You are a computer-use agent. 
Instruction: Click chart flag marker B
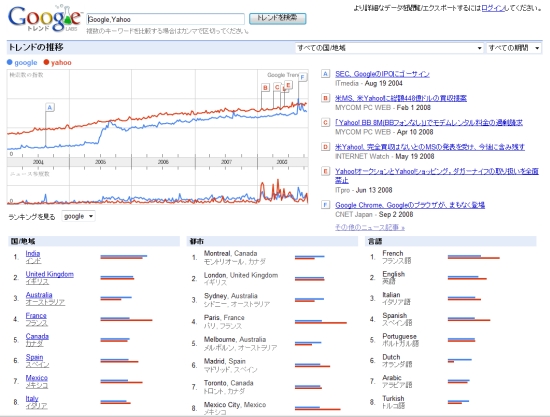[x=266, y=88]
